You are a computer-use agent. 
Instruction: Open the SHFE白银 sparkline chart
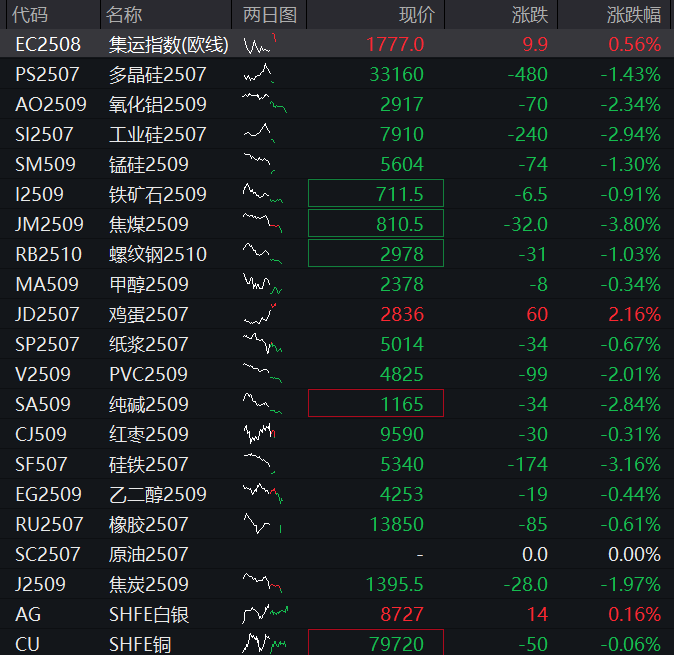click(x=265, y=613)
